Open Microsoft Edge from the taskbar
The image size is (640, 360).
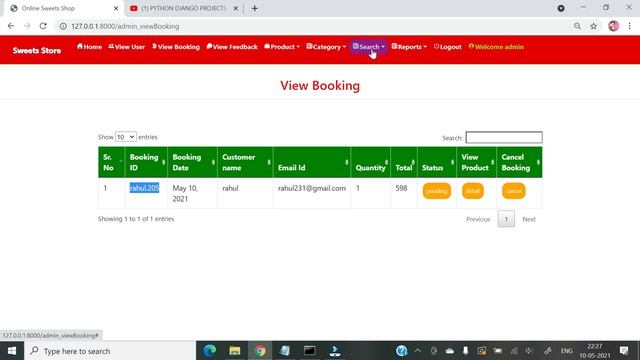point(210,351)
